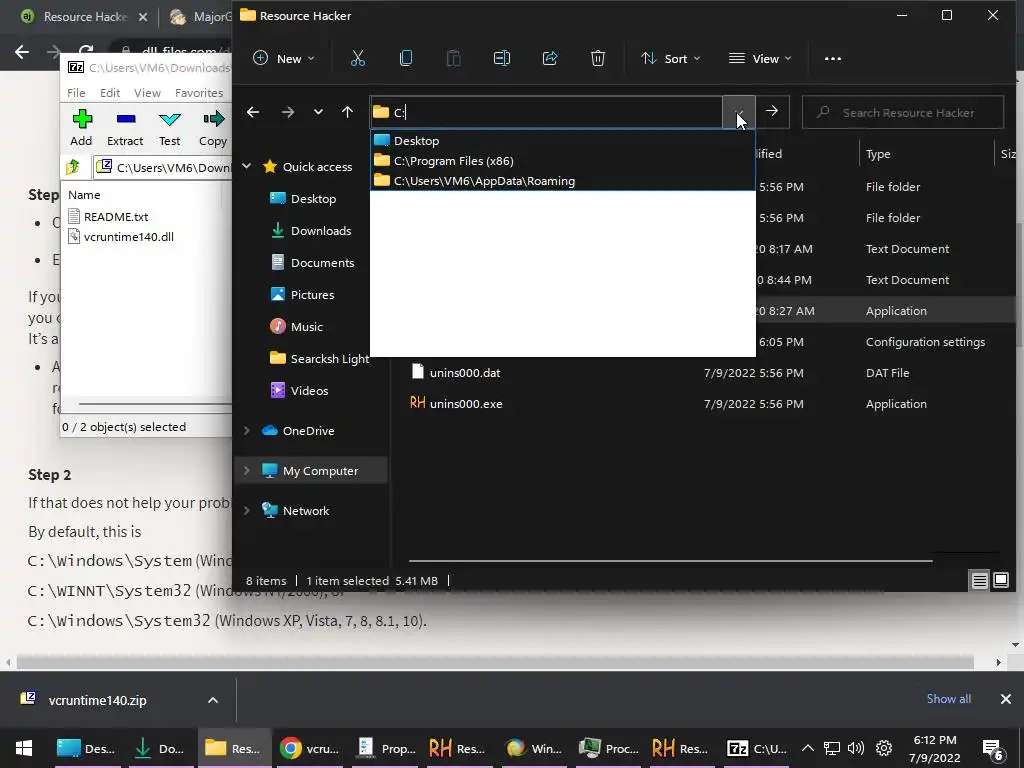Go up one folder level with up arrow
Screen dimensions: 1024x768
pyautogui.click(x=347, y=112)
